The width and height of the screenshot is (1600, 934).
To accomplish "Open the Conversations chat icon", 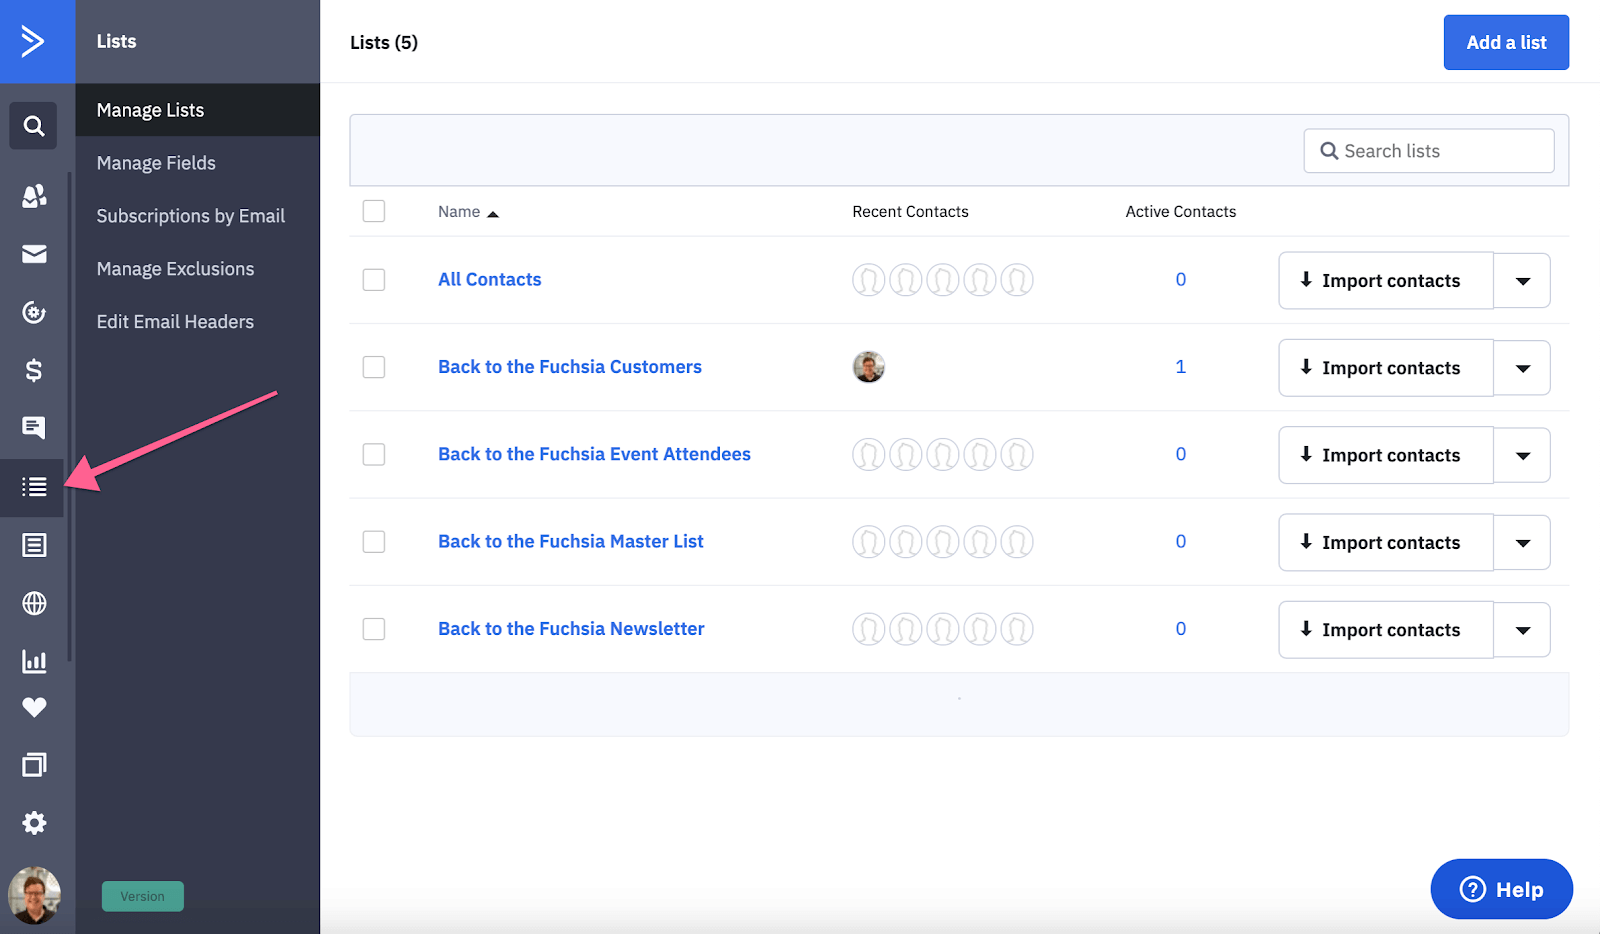I will click(x=34, y=428).
